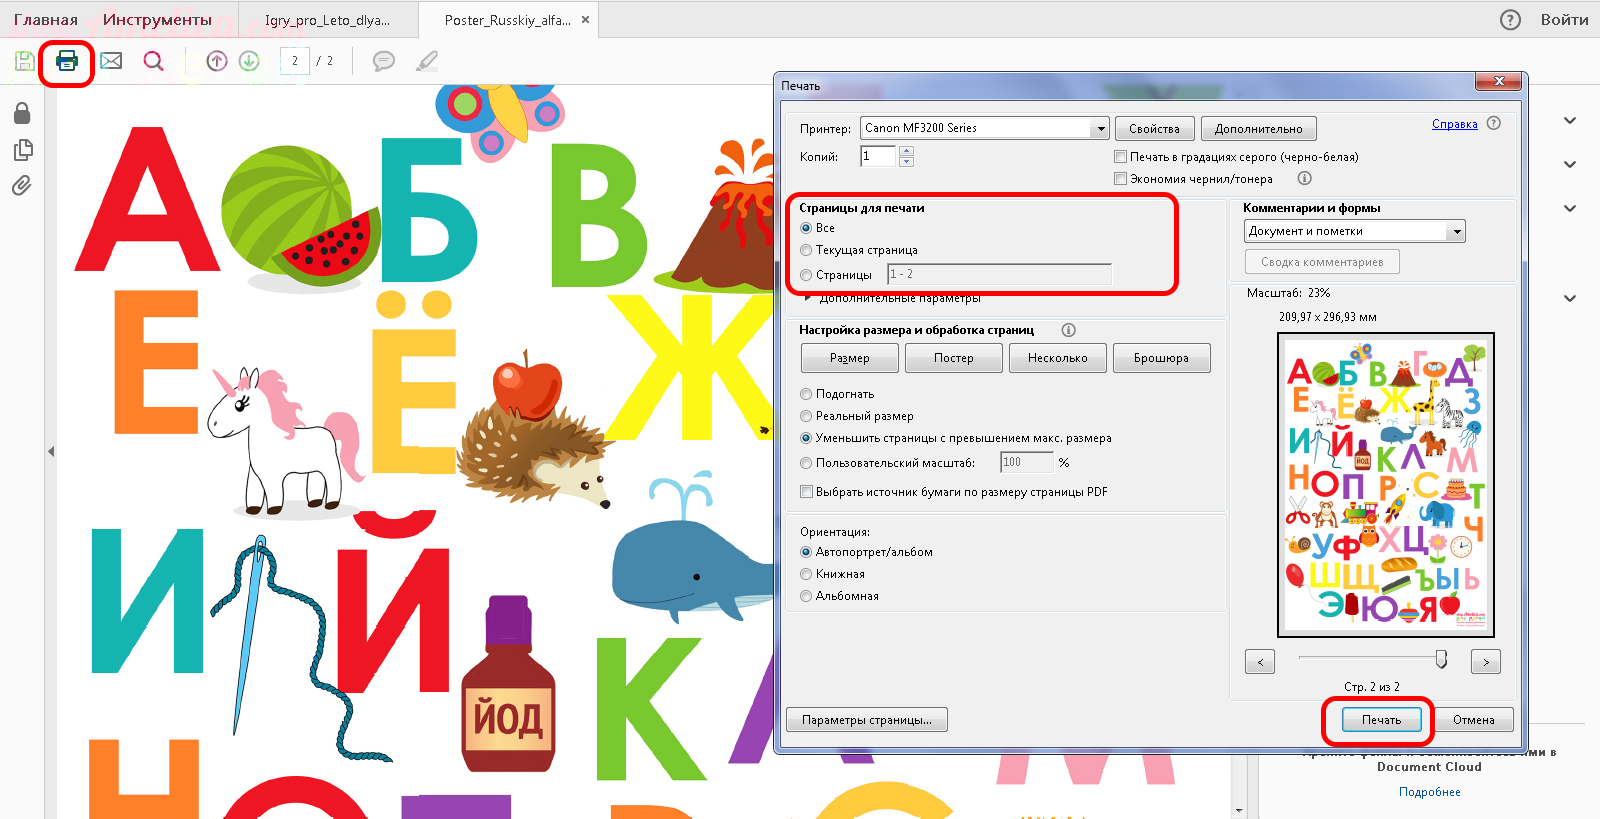The width and height of the screenshot is (1600, 819).
Task: Open the attachments paperclip panel
Action: click(22, 186)
